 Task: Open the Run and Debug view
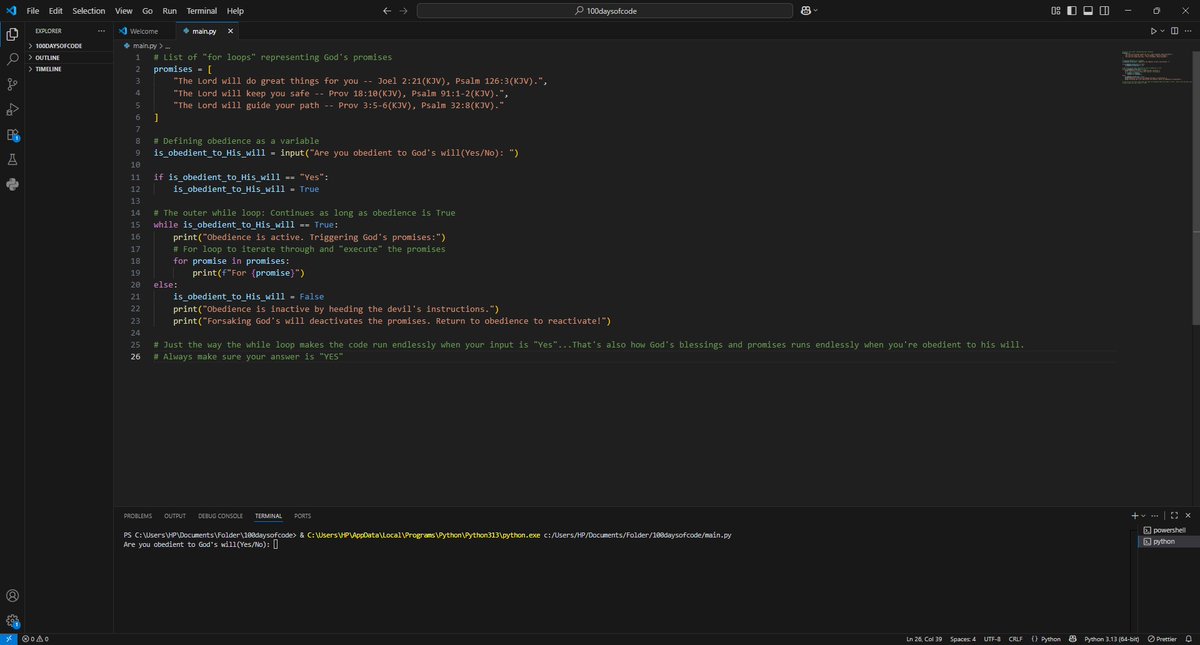(12, 110)
